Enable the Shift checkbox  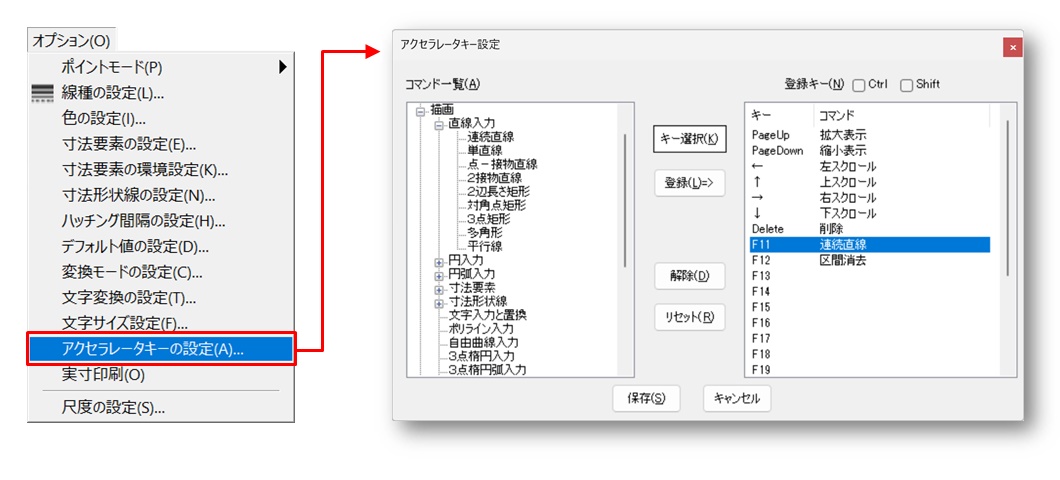tap(906, 85)
